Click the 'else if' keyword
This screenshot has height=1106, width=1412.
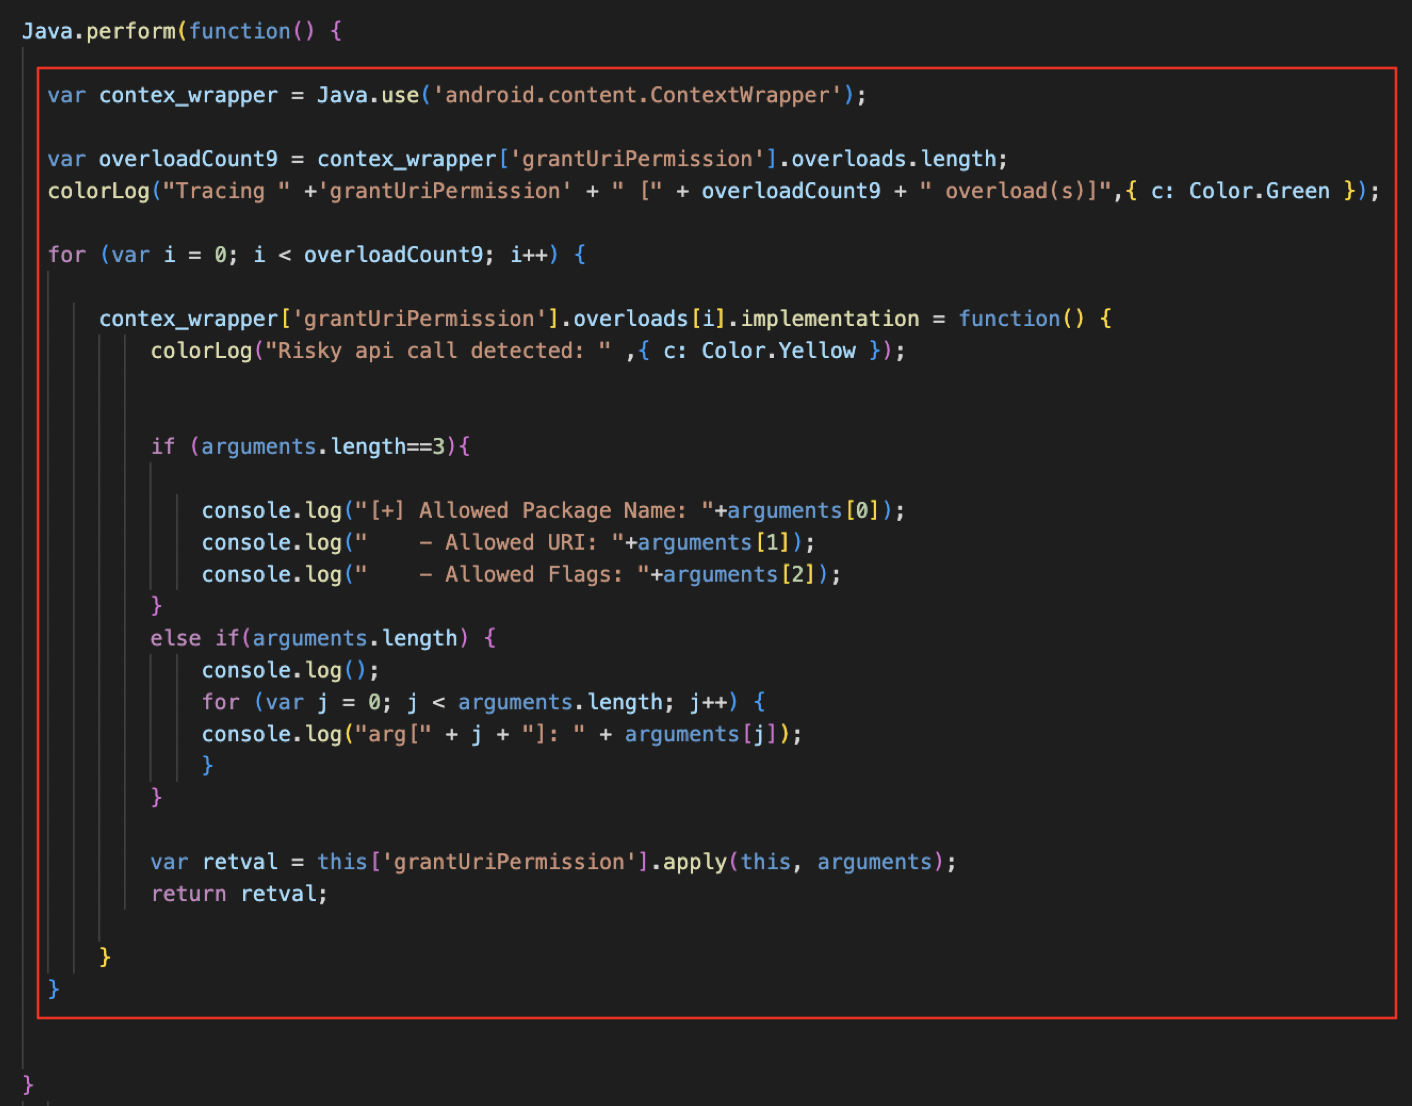pyautogui.click(x=195, y=639)
